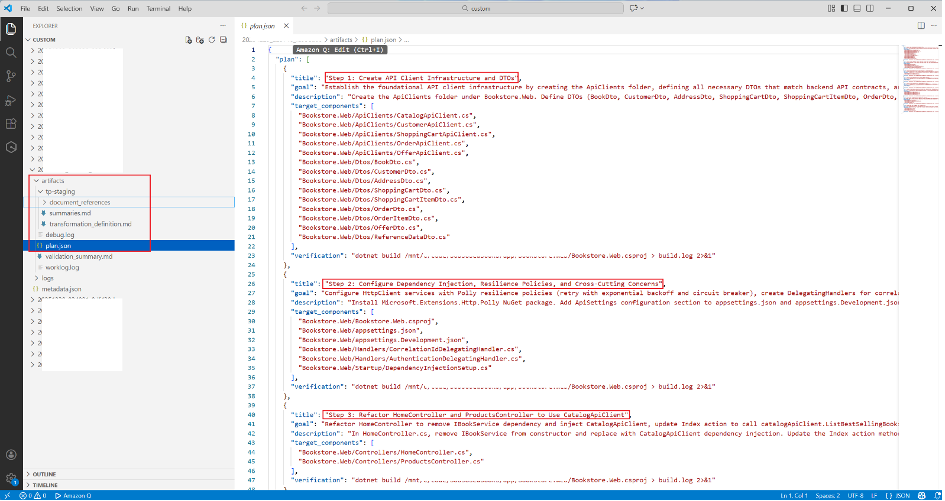Open the Run and Debug view
The height and width of the screenshot is (501, 945).
point(11,99)
